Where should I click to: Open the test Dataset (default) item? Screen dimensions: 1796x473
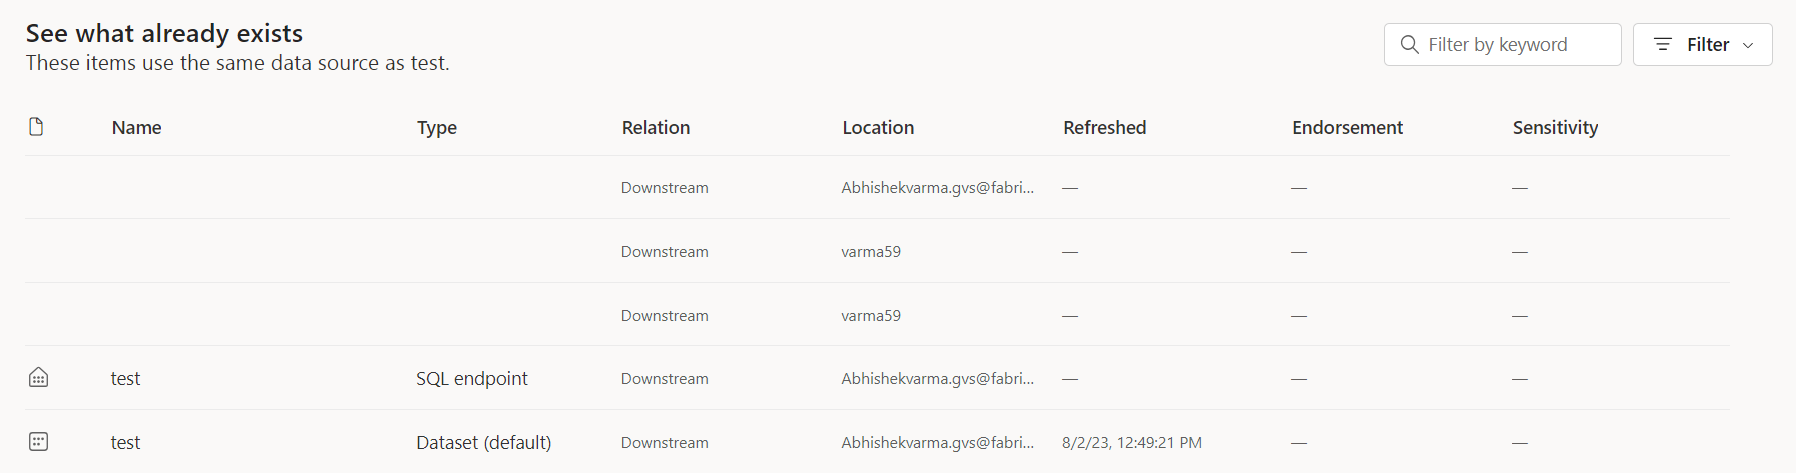point(125,443)
